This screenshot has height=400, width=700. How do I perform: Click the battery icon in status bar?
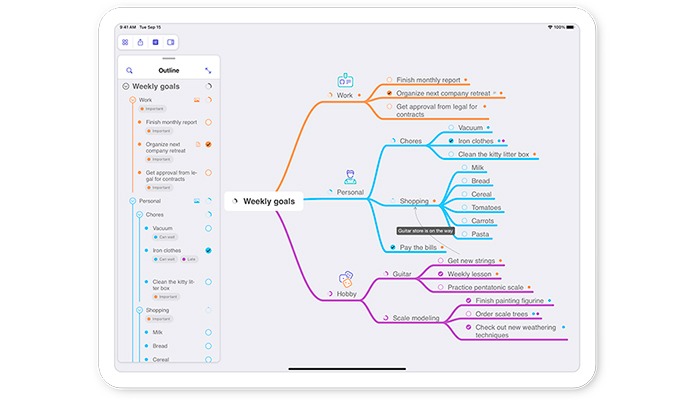570,27
